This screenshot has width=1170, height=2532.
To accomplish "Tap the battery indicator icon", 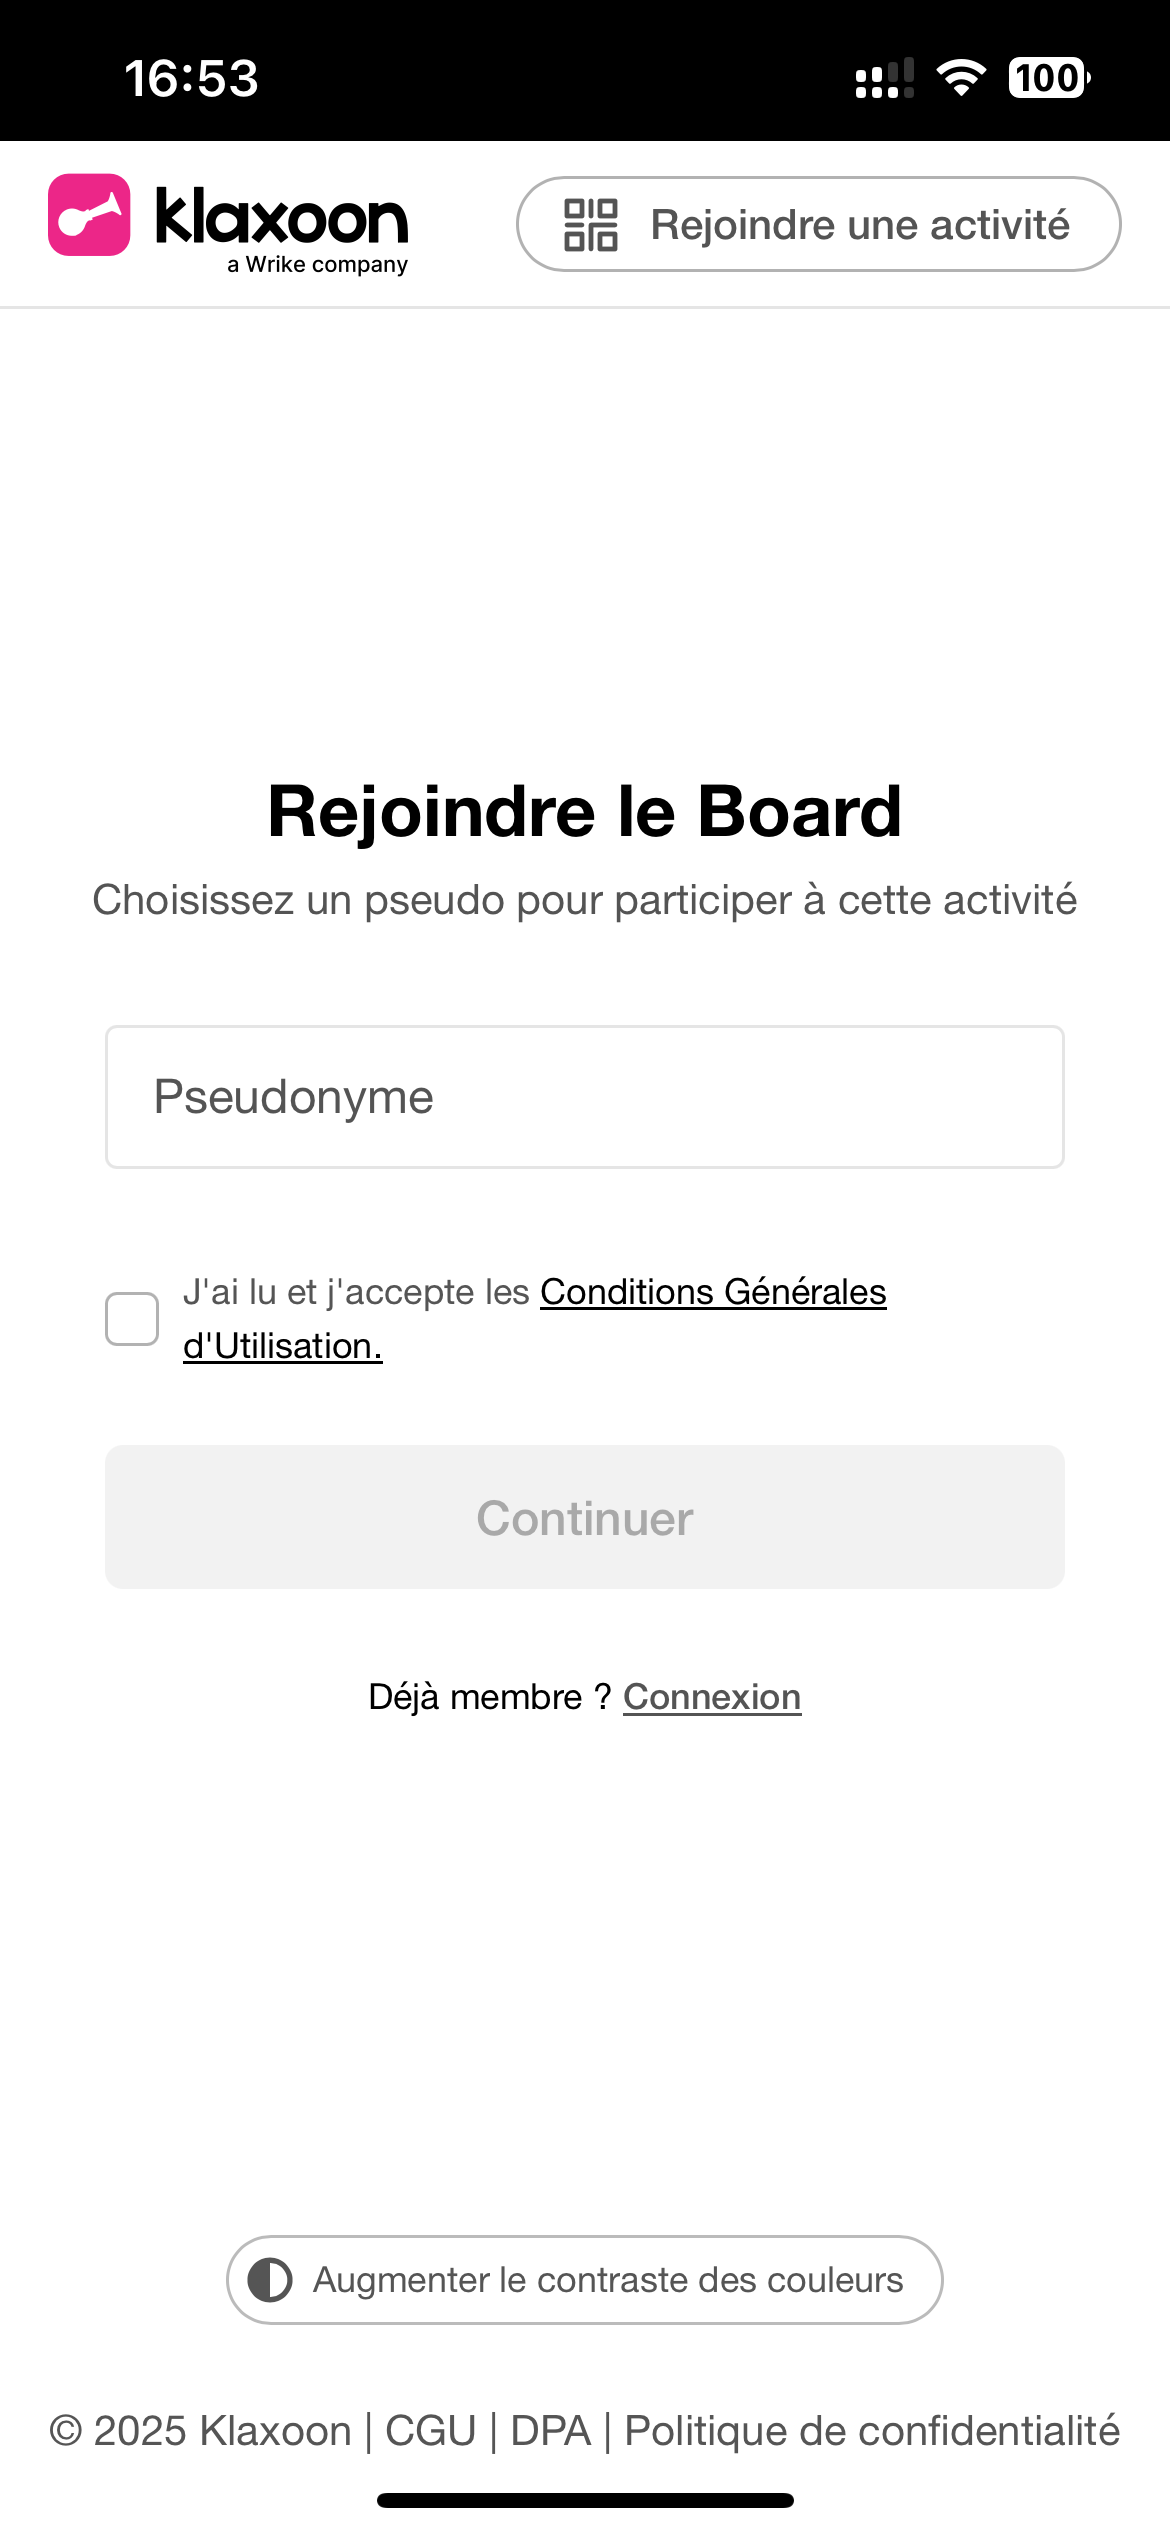I will 1048,78.
